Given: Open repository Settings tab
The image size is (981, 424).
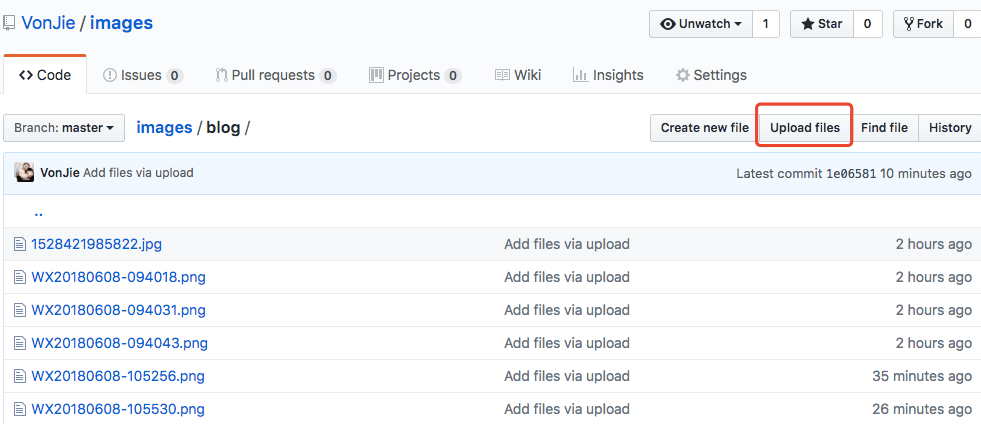Looking at the screenshot, I should coord(711,75).
